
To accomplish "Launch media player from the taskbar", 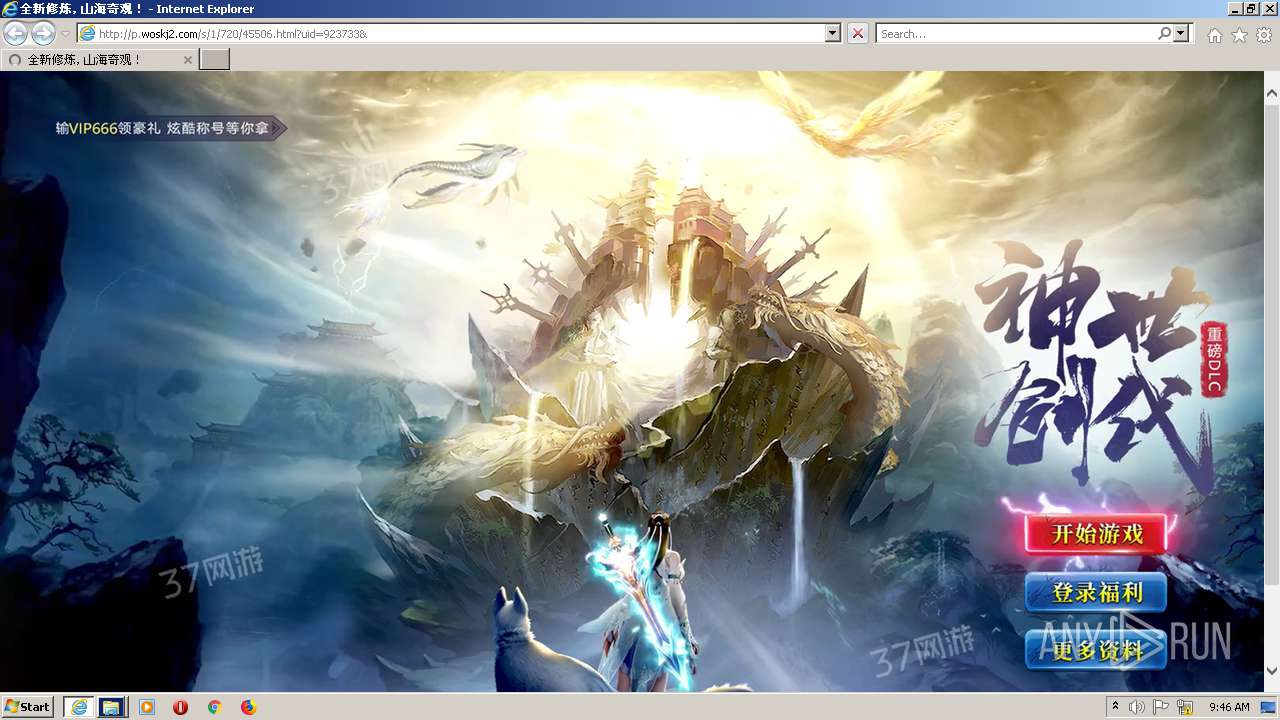I will tap(147, 707).
